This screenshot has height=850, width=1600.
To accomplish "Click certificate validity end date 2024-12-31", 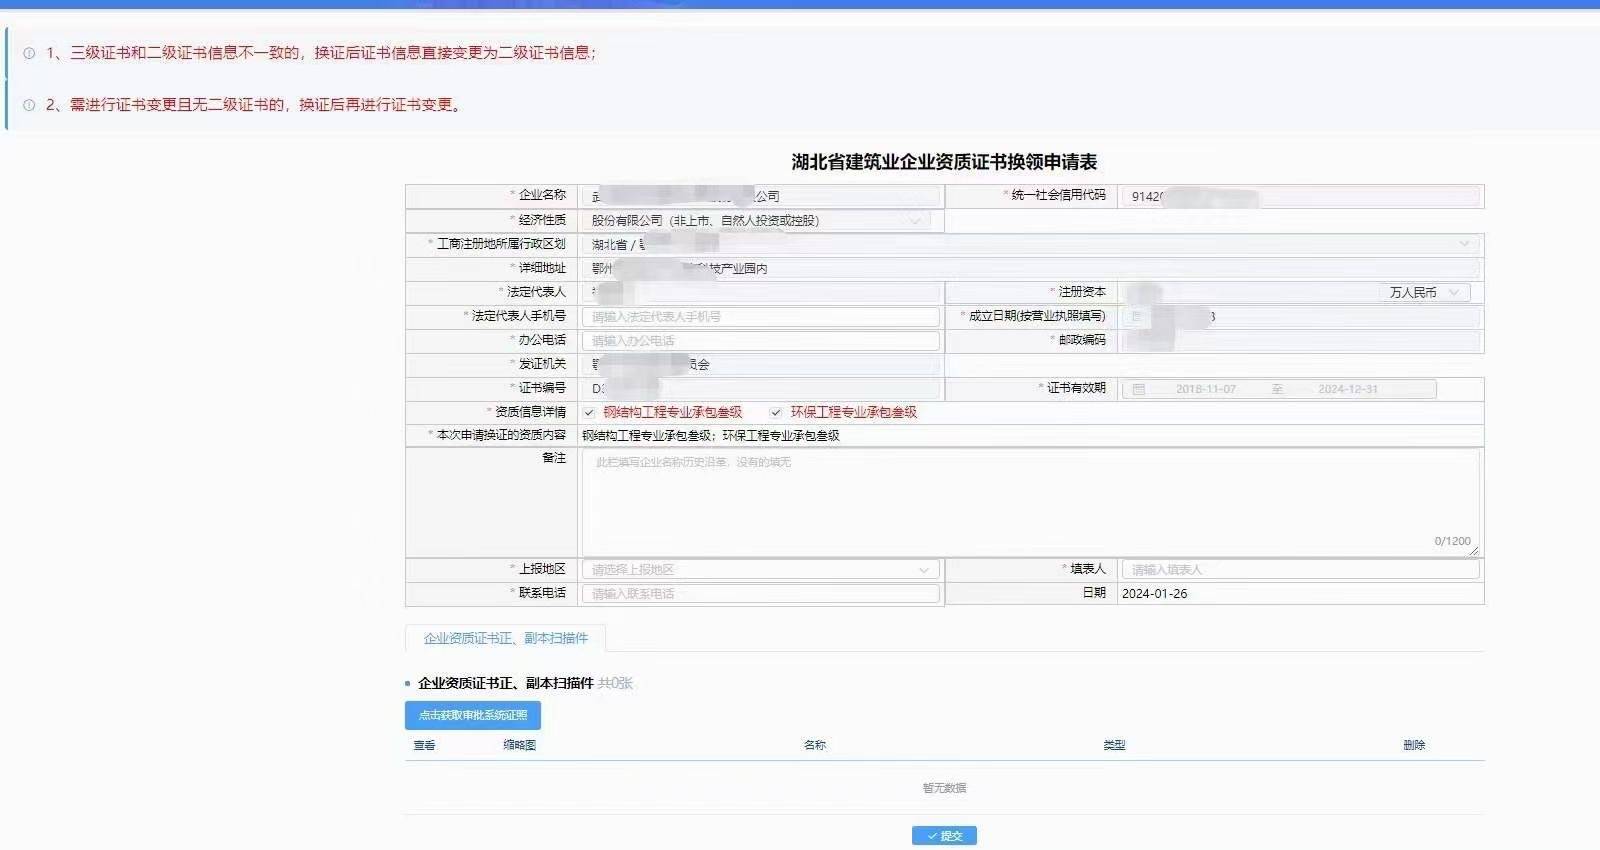I will [1348, 389].
